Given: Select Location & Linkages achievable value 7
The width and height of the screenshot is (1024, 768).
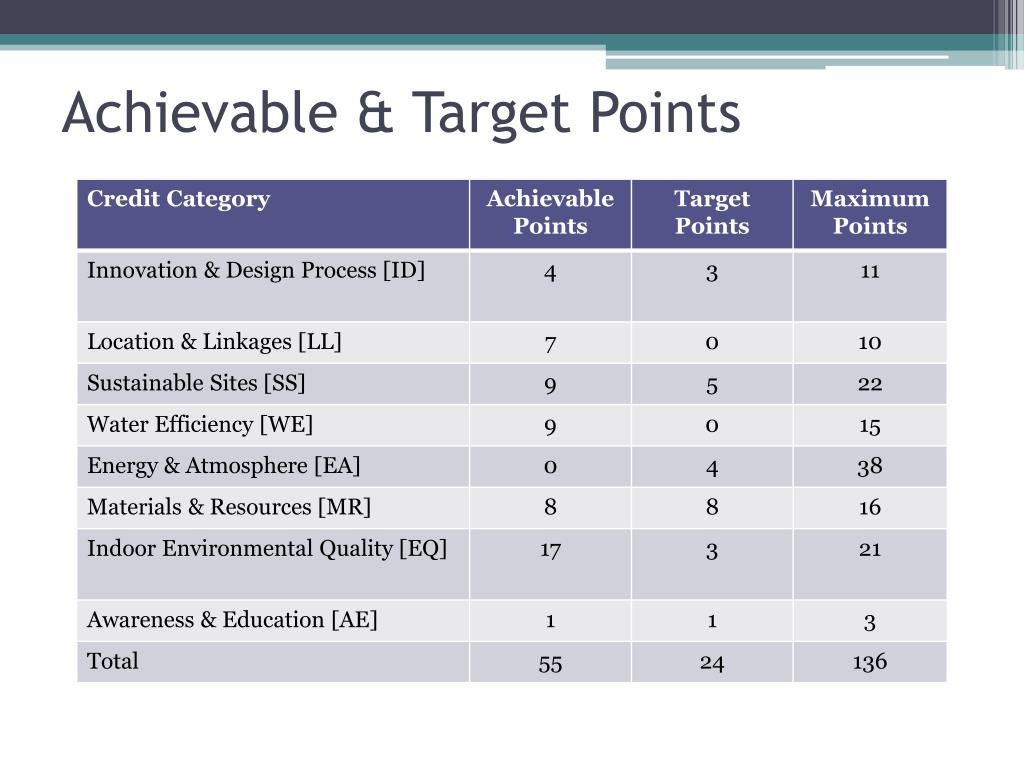Looking at the screenshot, I should tap(550, 344).
